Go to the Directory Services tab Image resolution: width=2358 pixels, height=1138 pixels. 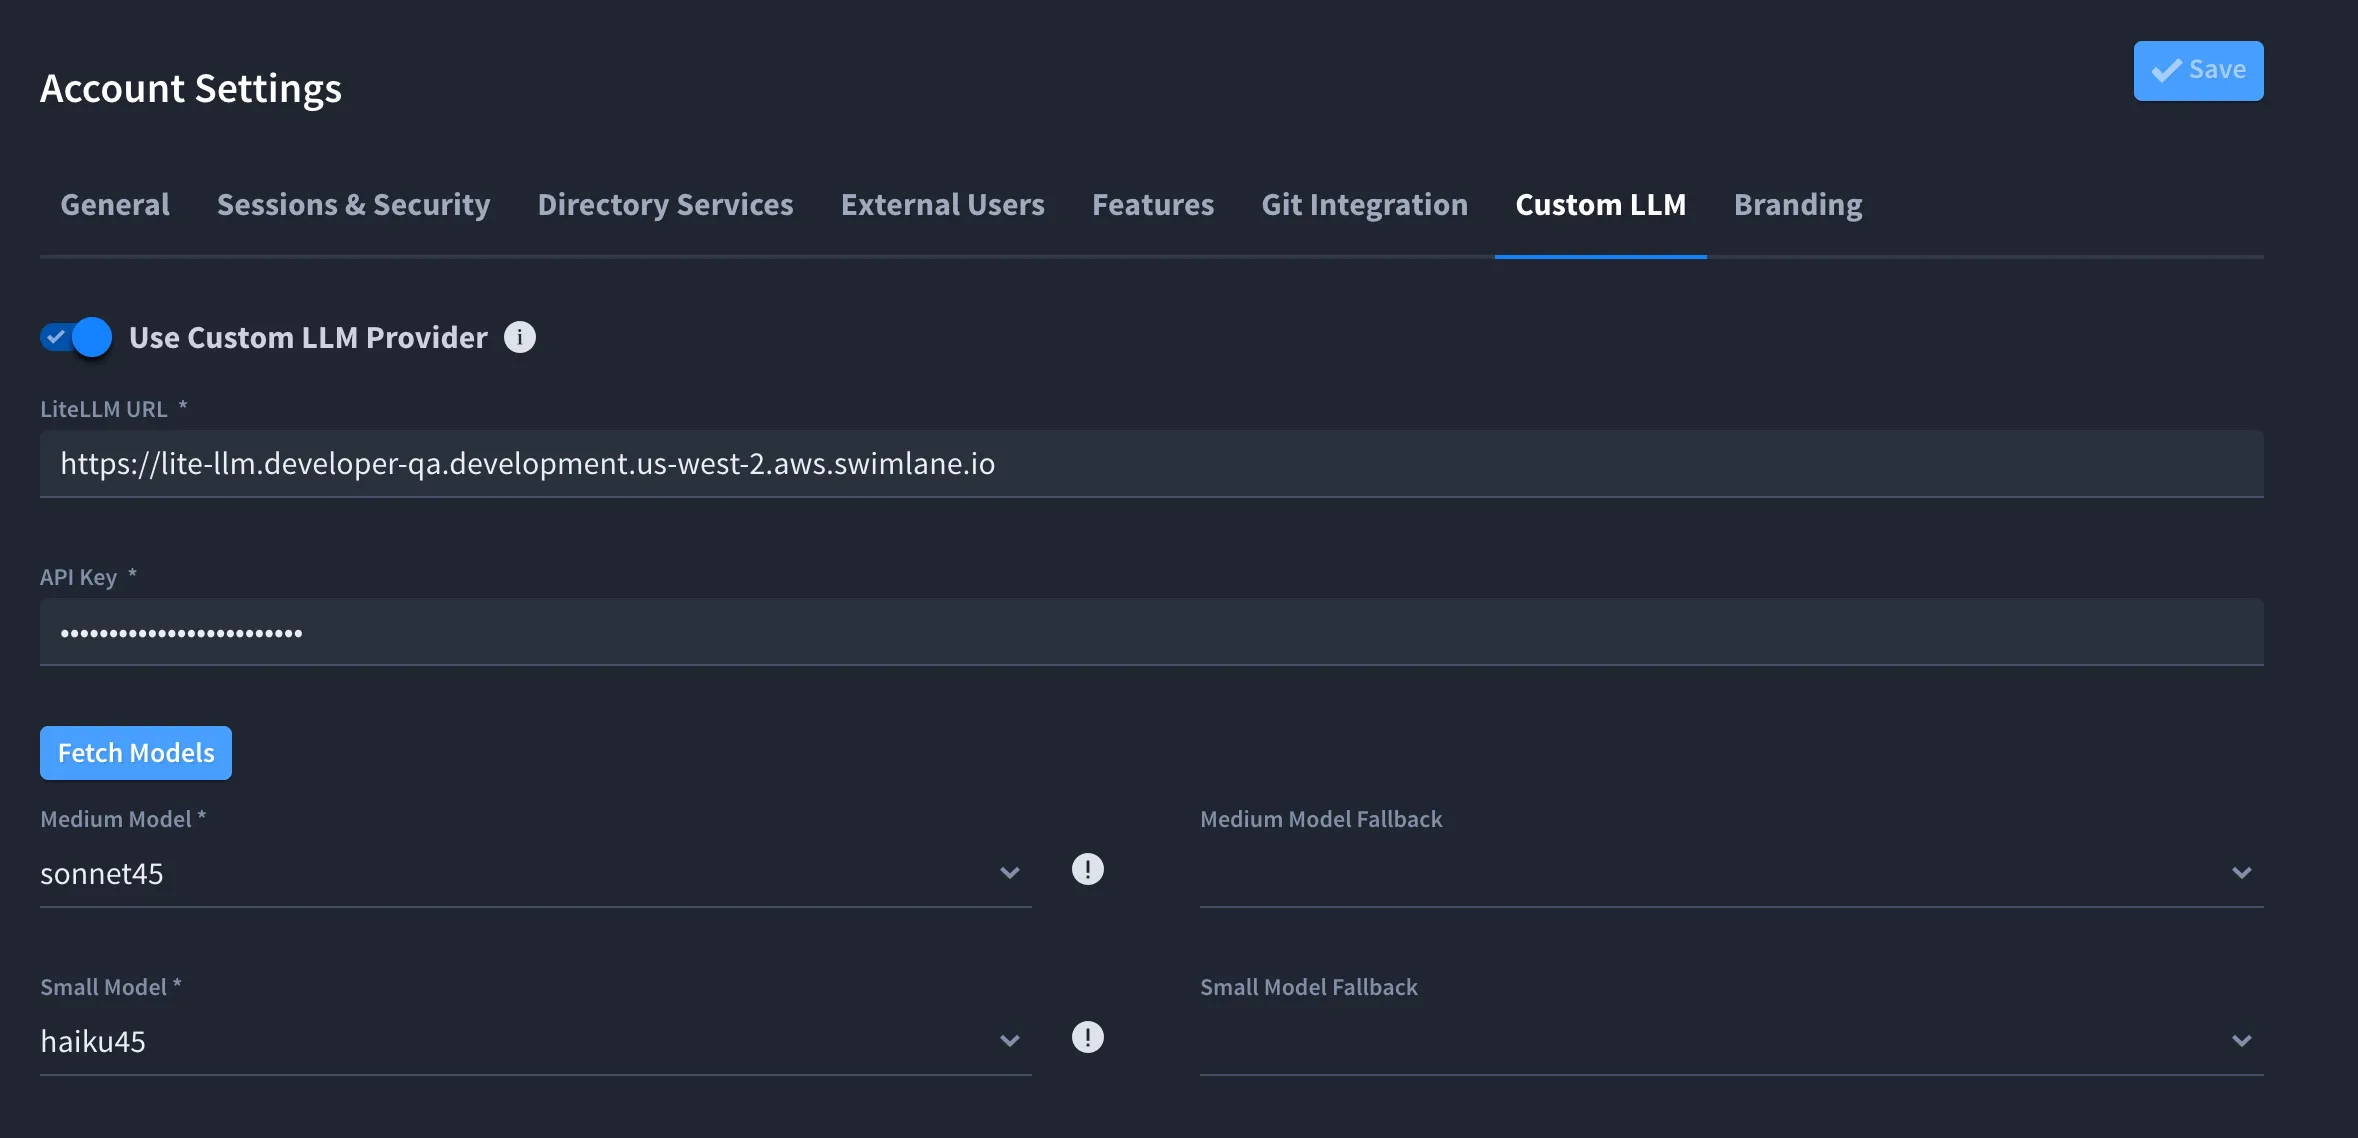pos(665,205)
